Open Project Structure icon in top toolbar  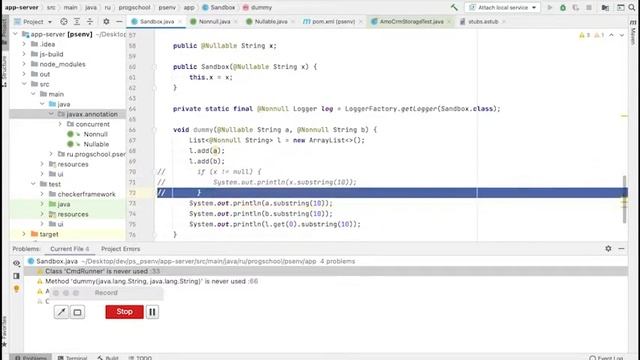605,7
